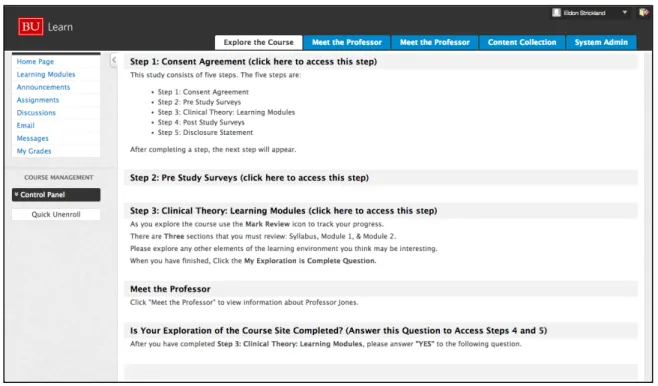Open the Home Page link
Image resolution: width=658 pixels, height=386 pixels.
pyautogui.click(x=35, y=62)
